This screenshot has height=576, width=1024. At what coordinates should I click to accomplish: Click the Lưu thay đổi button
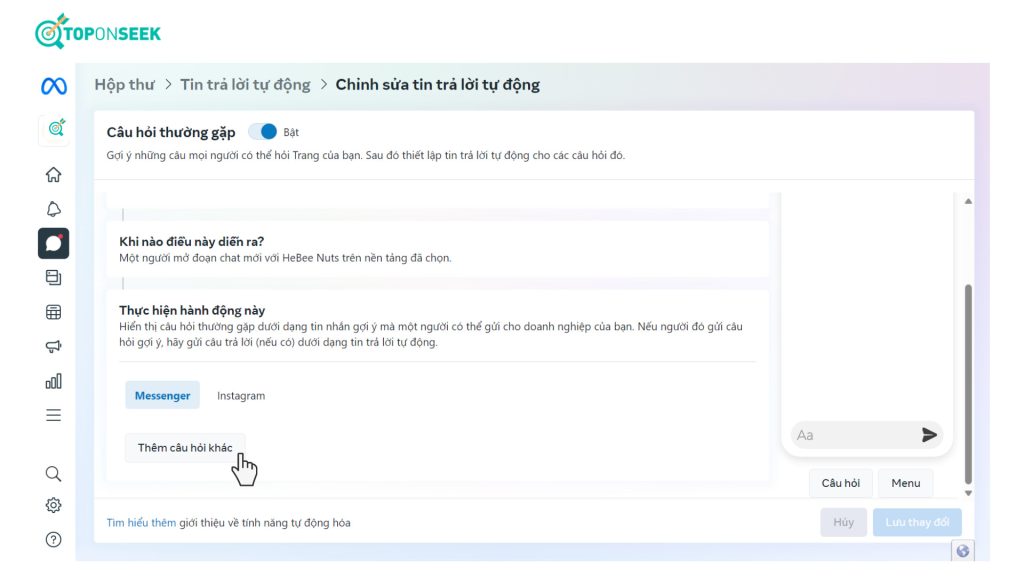coord(916,522)
